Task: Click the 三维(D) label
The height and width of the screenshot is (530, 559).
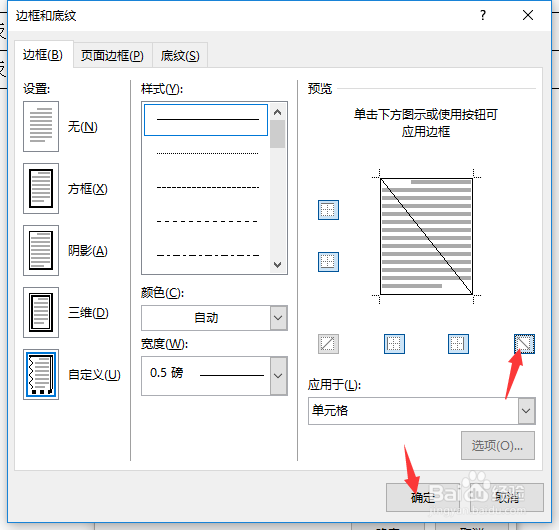Action: click(88, 313)
